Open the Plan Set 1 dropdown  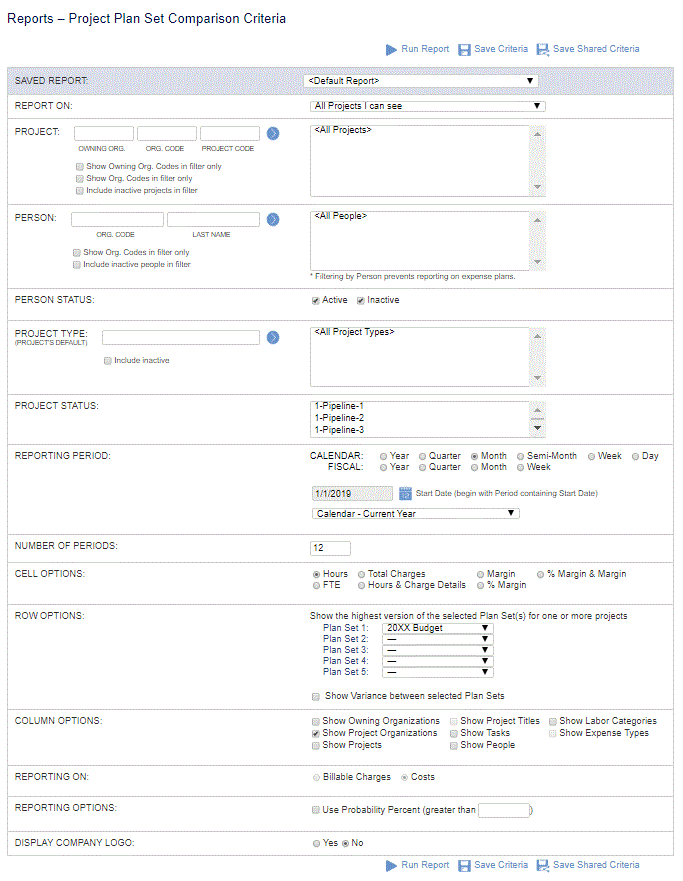point(438,628)
